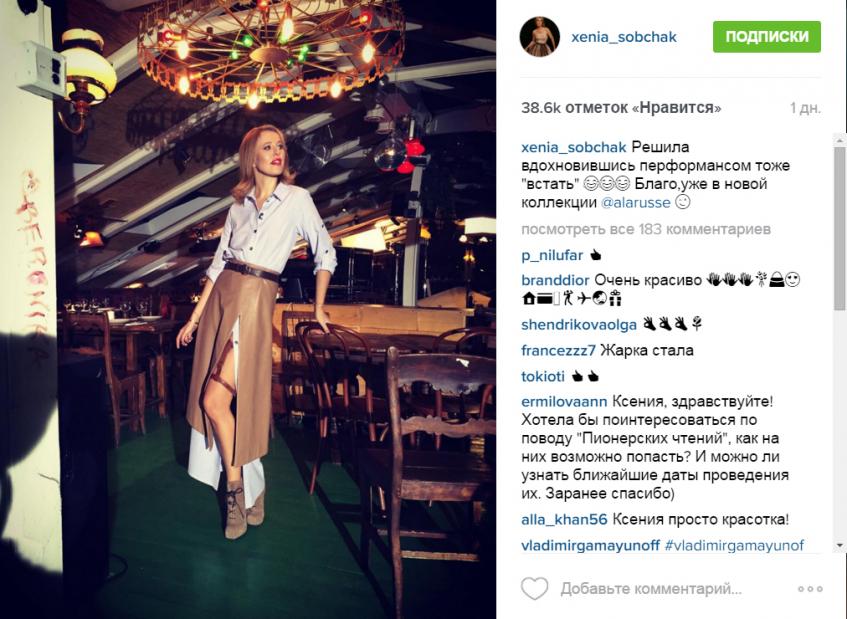Viewport: 847px width, 619px height.
Task: Open the #vladimirgamayunof hashtag
Action: click(734, 545)
